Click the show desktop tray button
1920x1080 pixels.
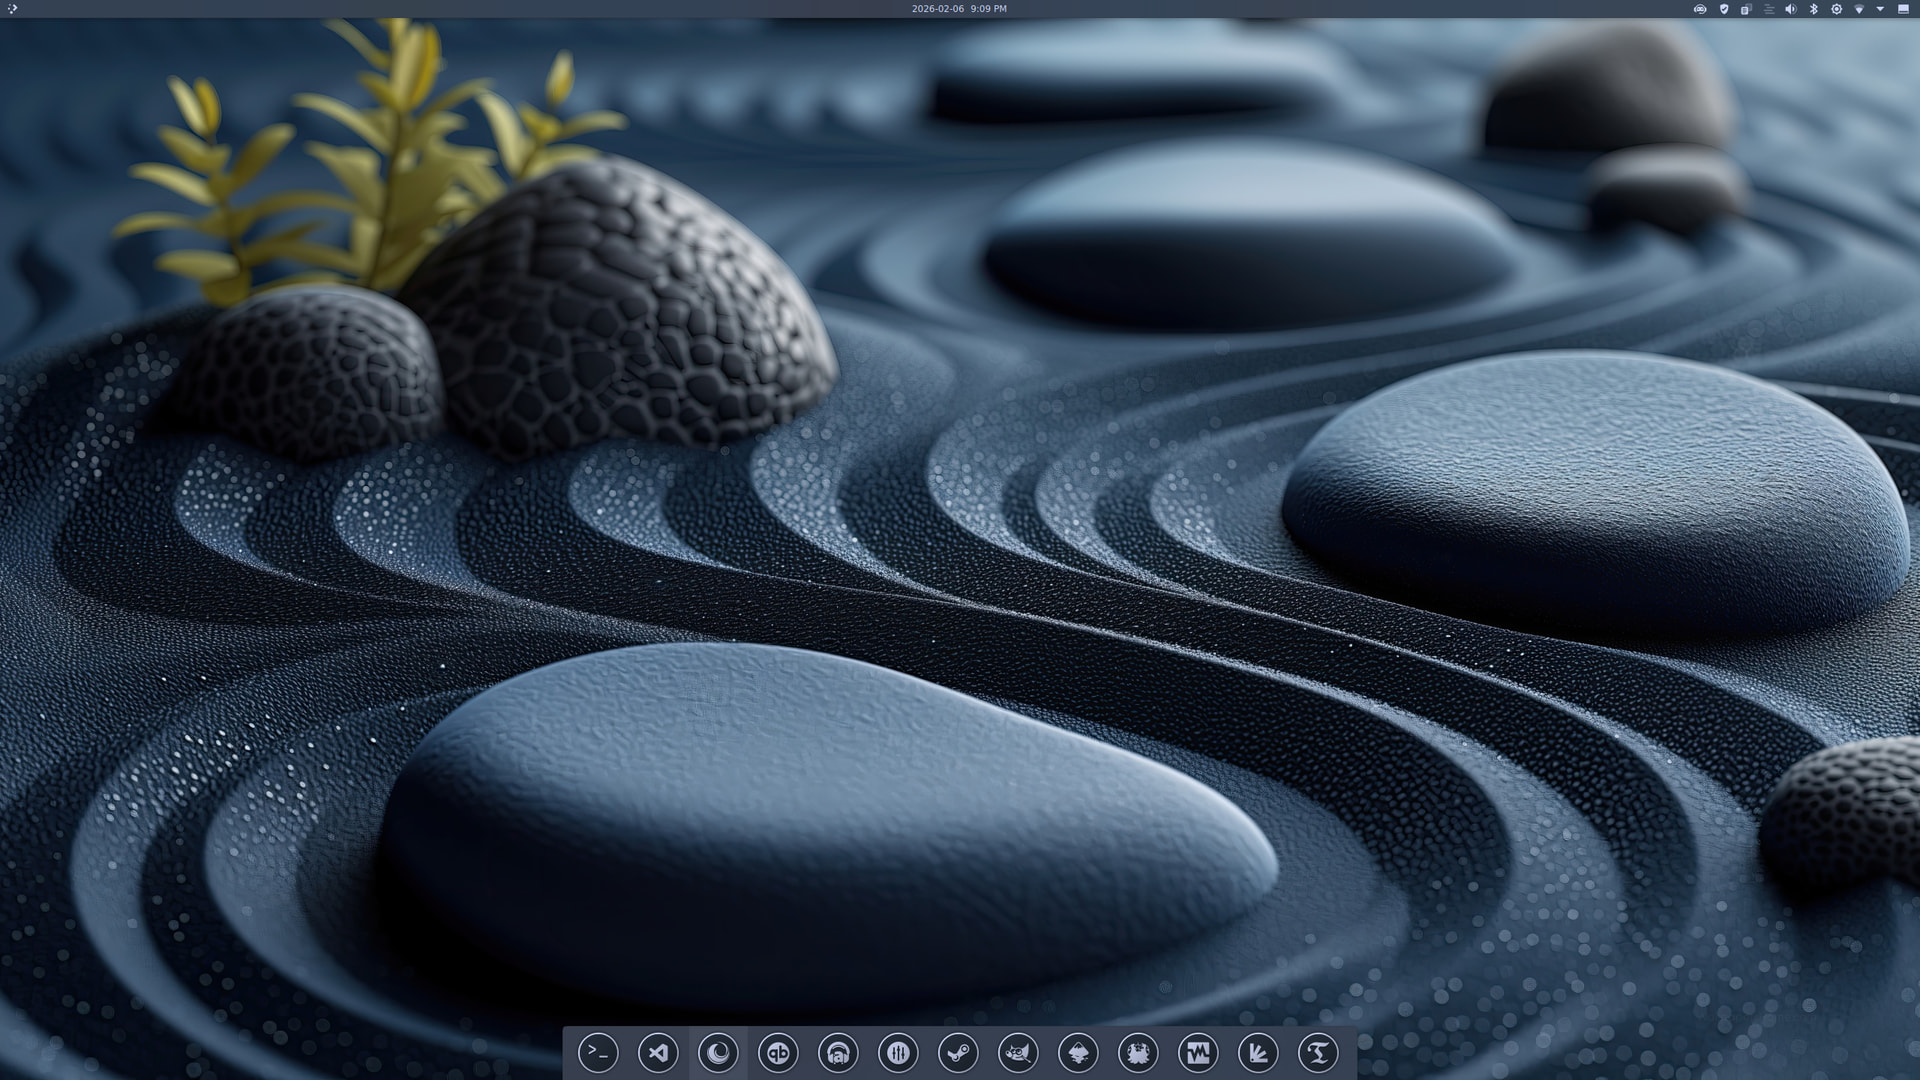1904,9
